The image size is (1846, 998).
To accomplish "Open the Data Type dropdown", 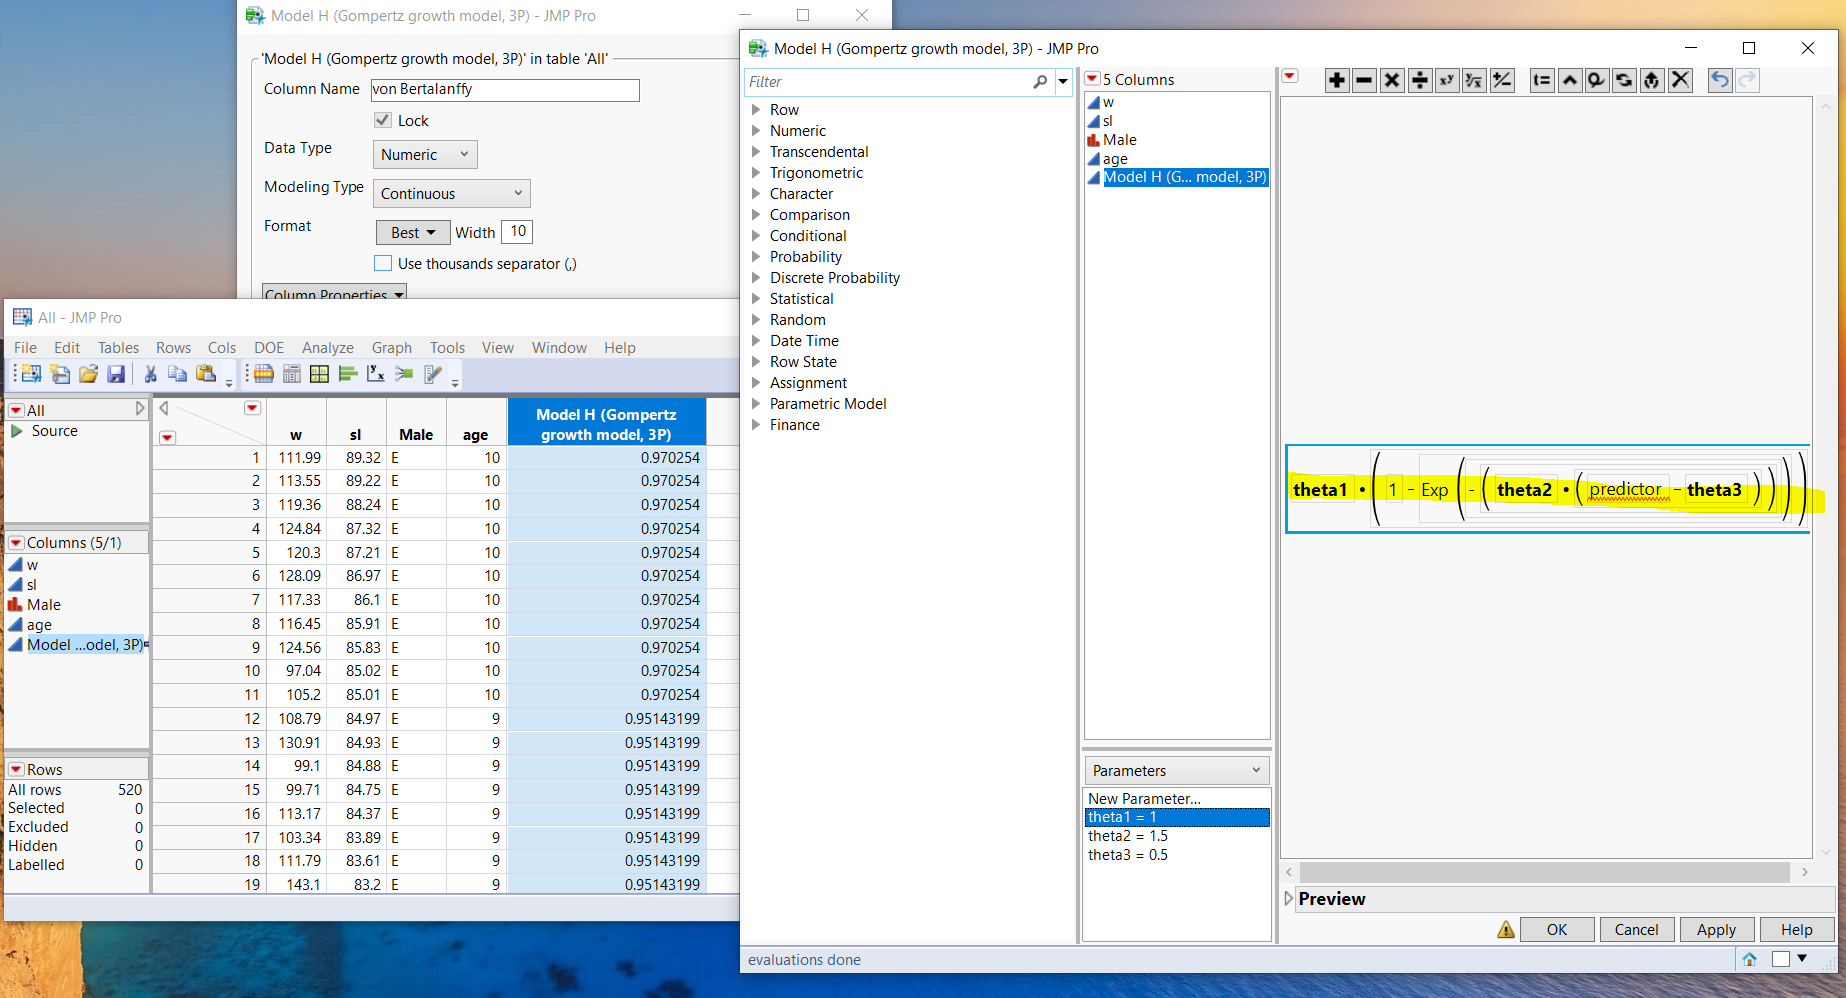I will point(424,154).
